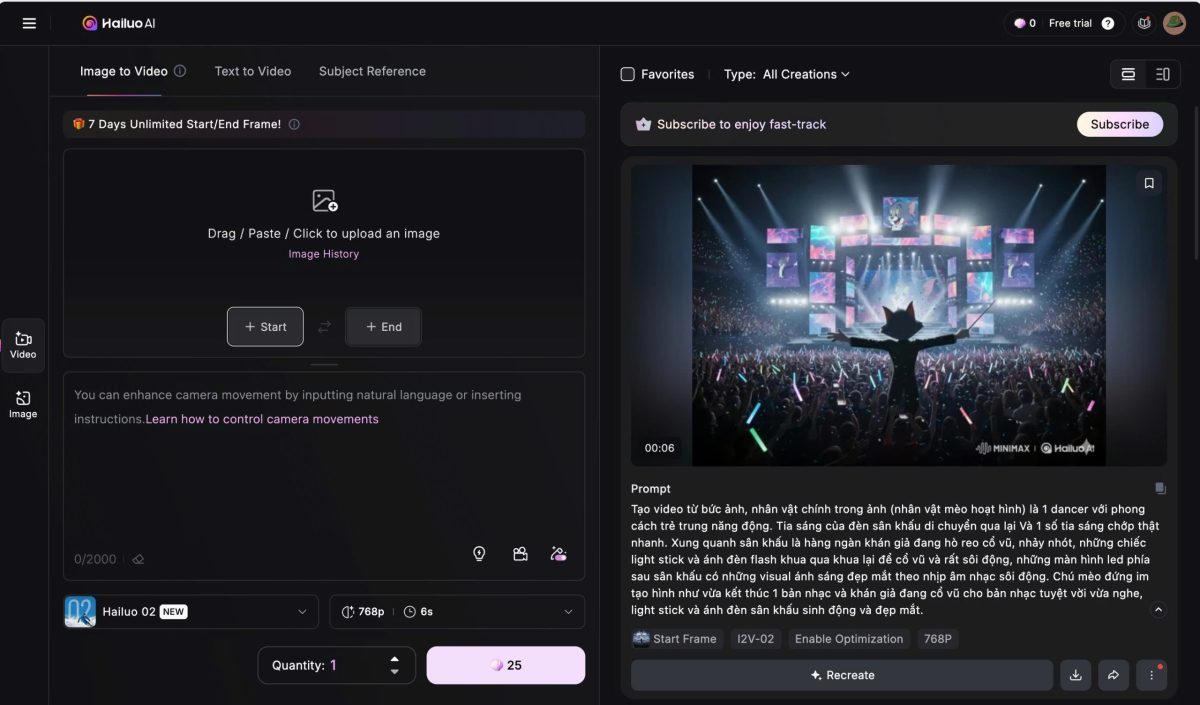
Task: Switch to the Text to Video tab
Action: 251,71
